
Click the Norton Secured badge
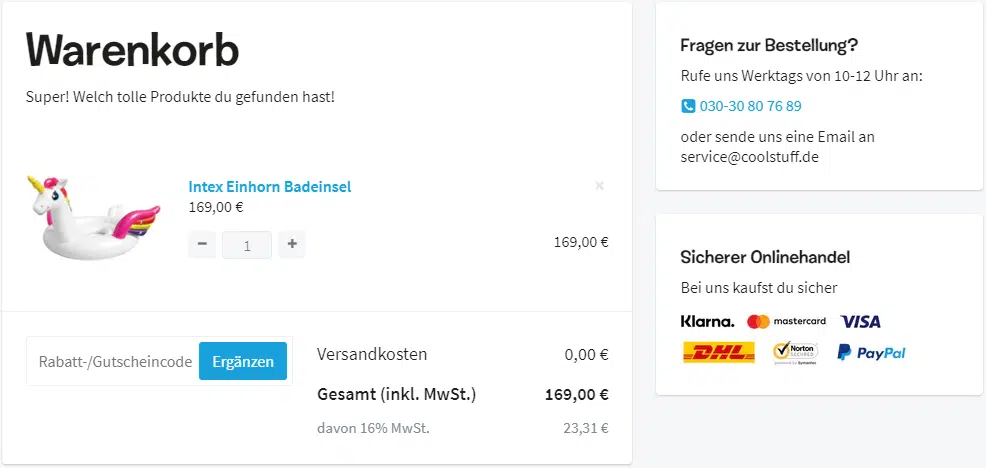[795, 352]
